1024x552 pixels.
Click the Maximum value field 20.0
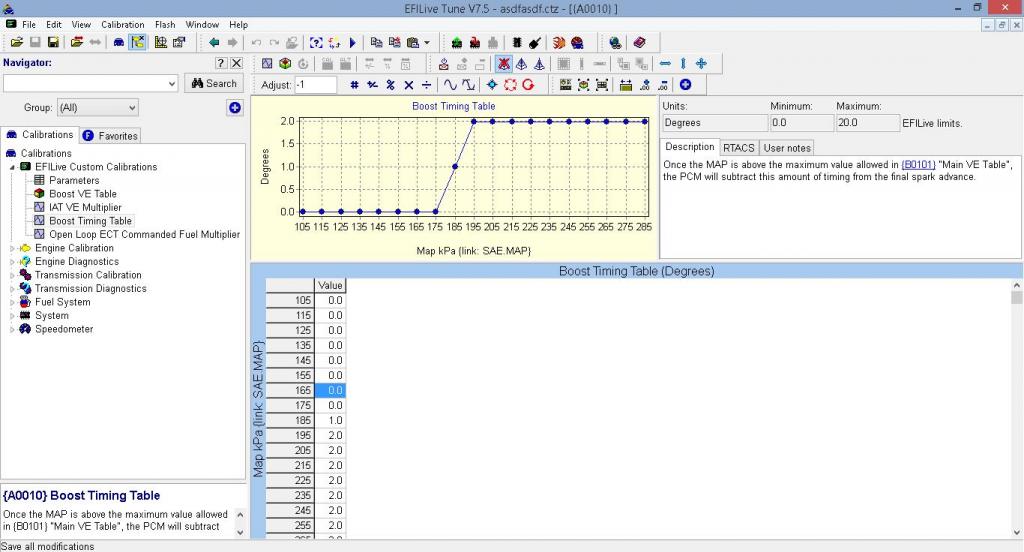867,123
